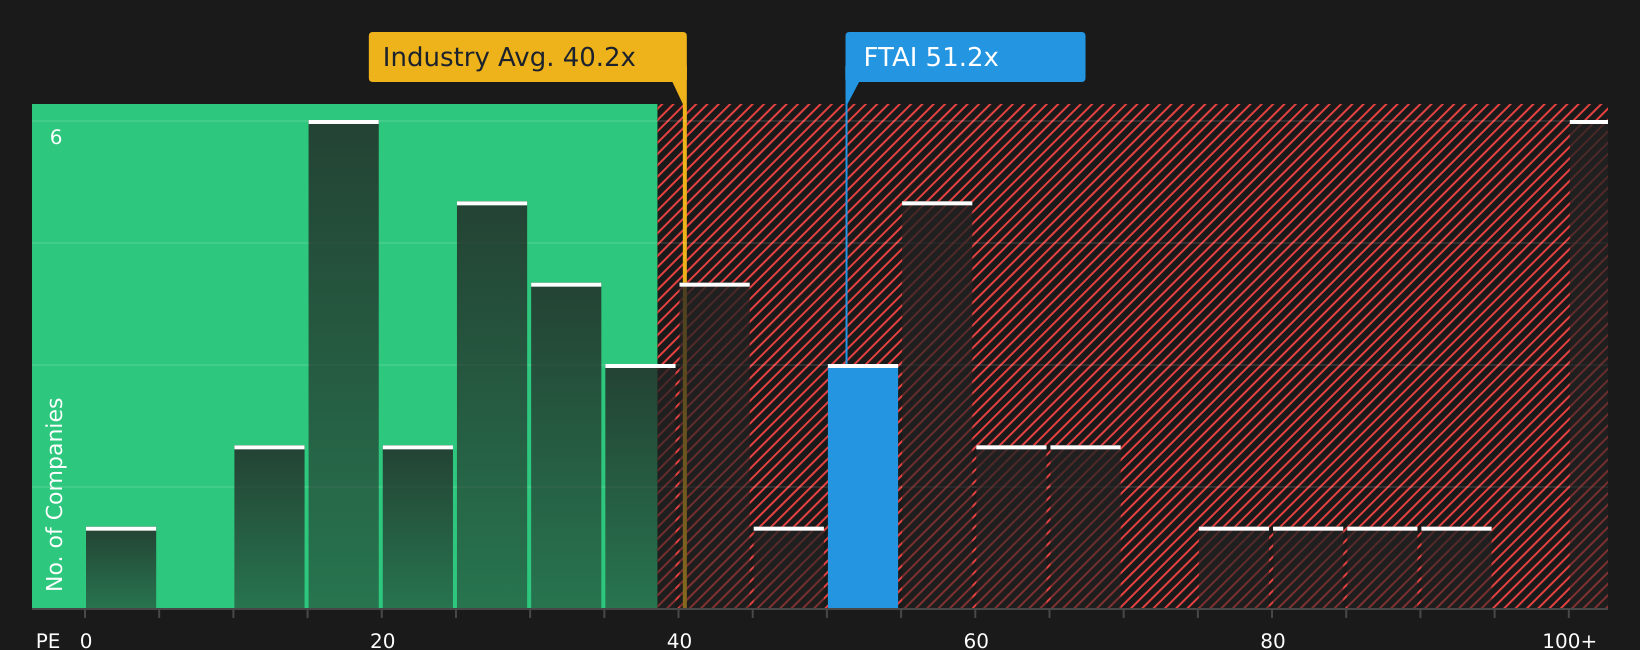
Task: Select the bar for PE 60 to 65
Action: 1011,527
